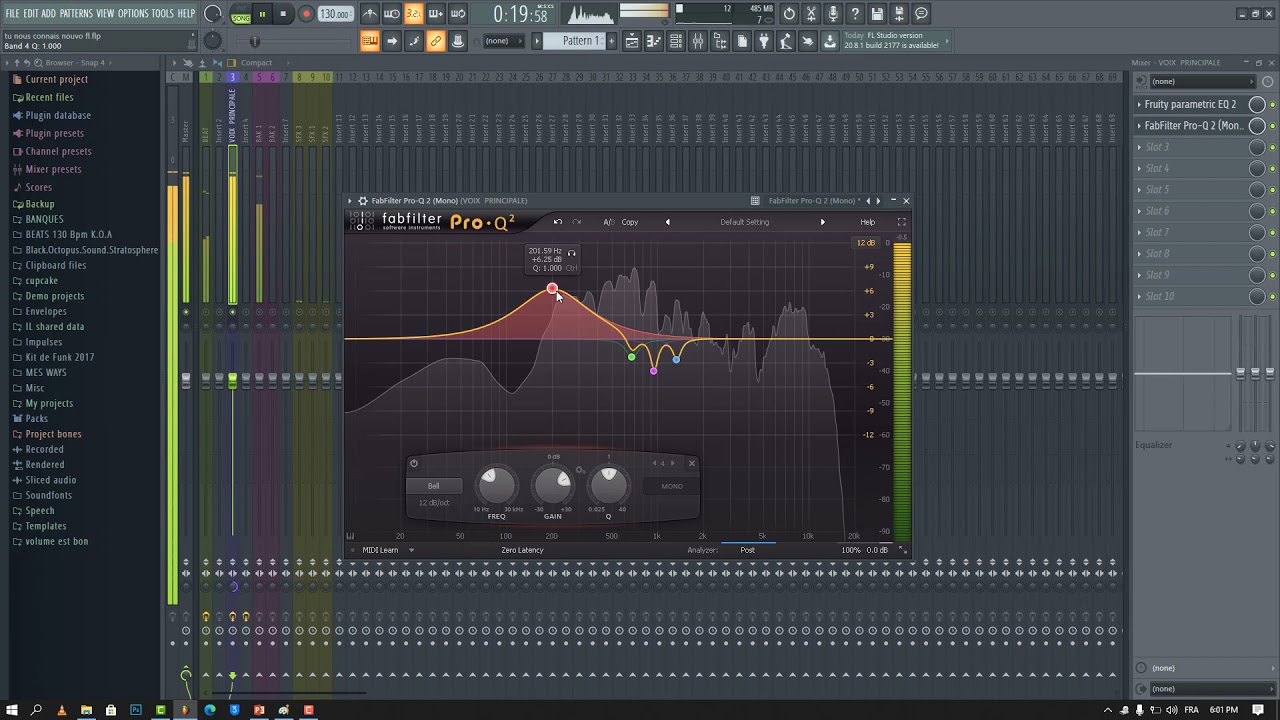
Task: Click the Q knob
Action: 608,486
